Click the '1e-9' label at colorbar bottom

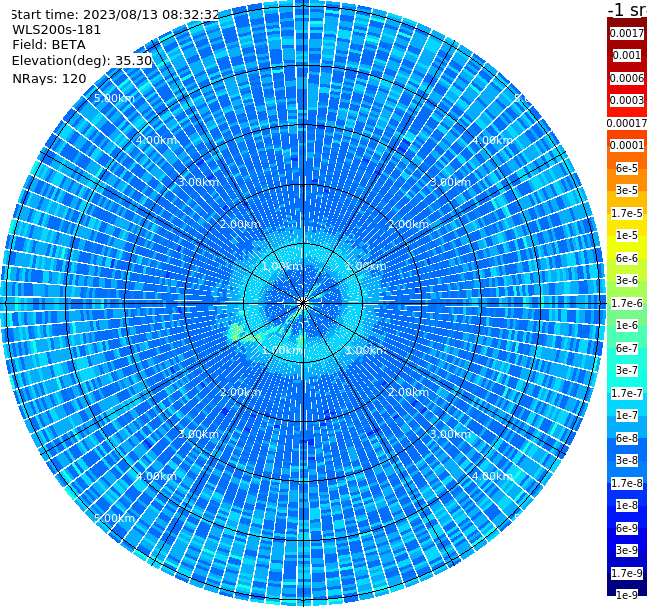tap(627, 595)
